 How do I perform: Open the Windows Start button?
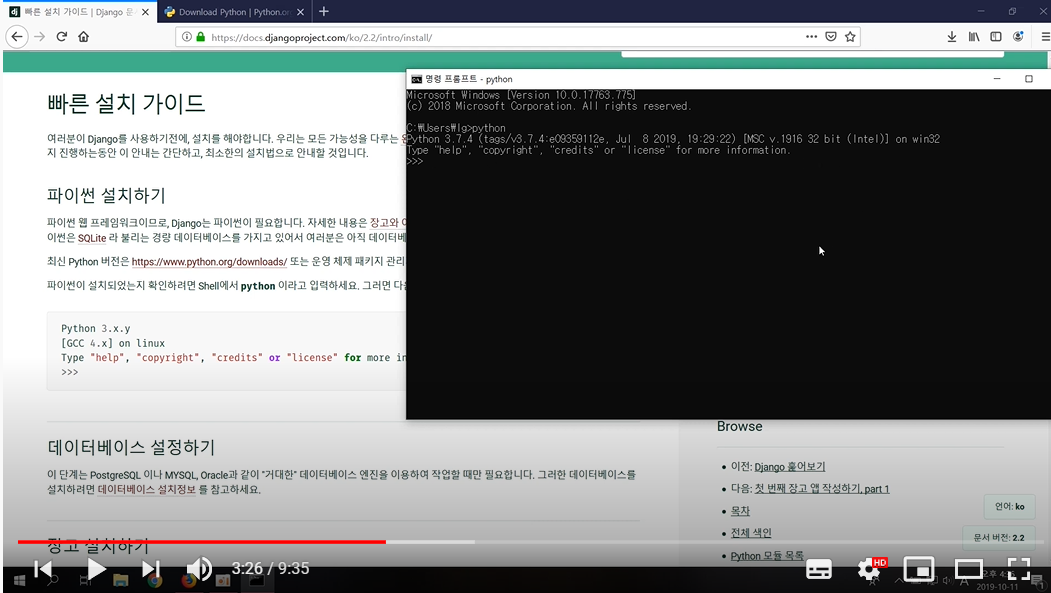19,580
